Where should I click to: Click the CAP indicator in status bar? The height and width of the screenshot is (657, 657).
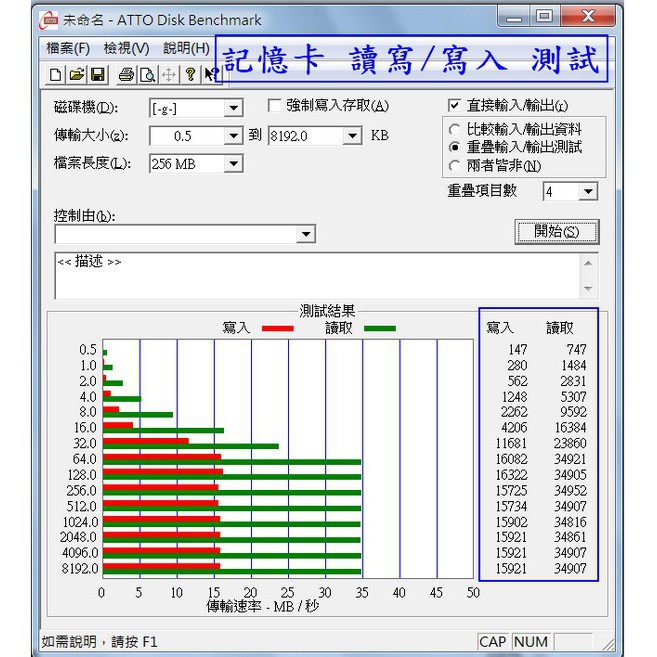[x=492, y=642]
